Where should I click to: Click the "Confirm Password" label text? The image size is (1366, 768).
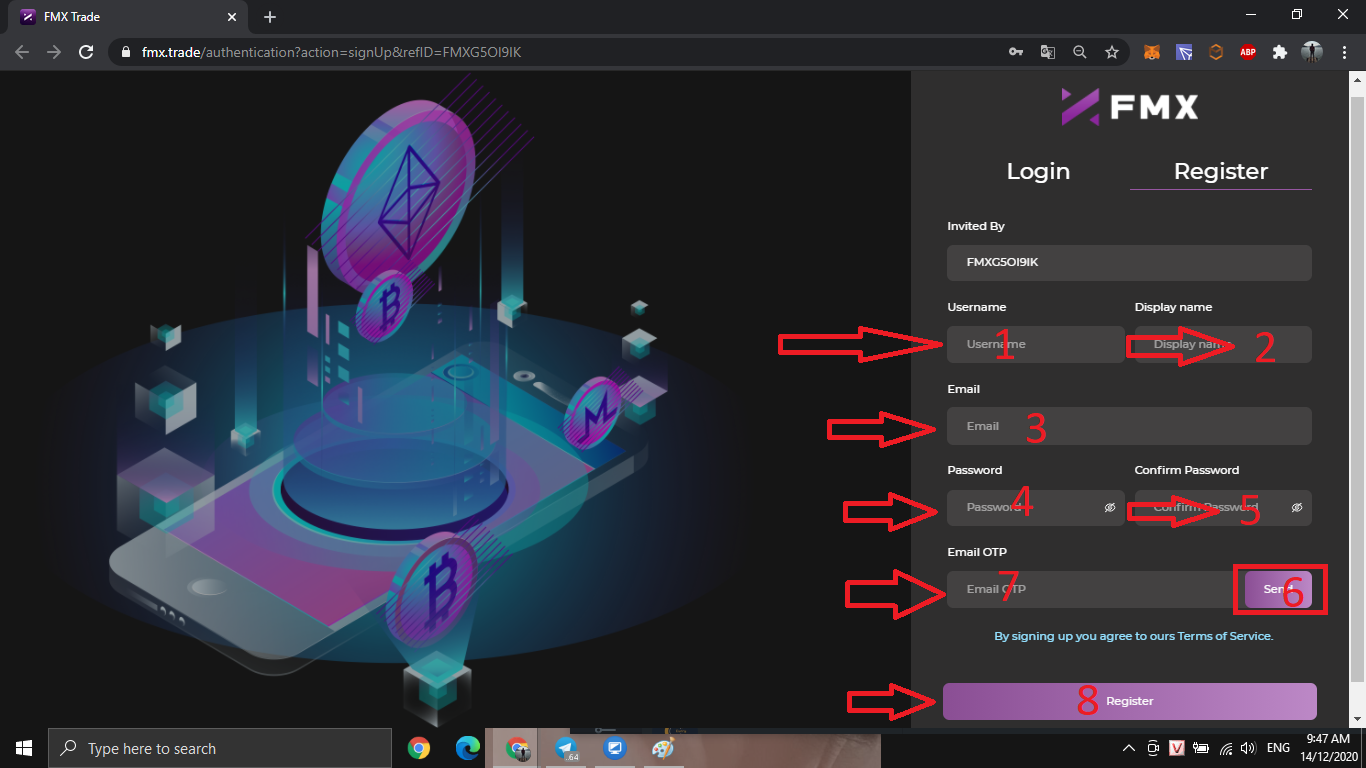point(1187,470)
